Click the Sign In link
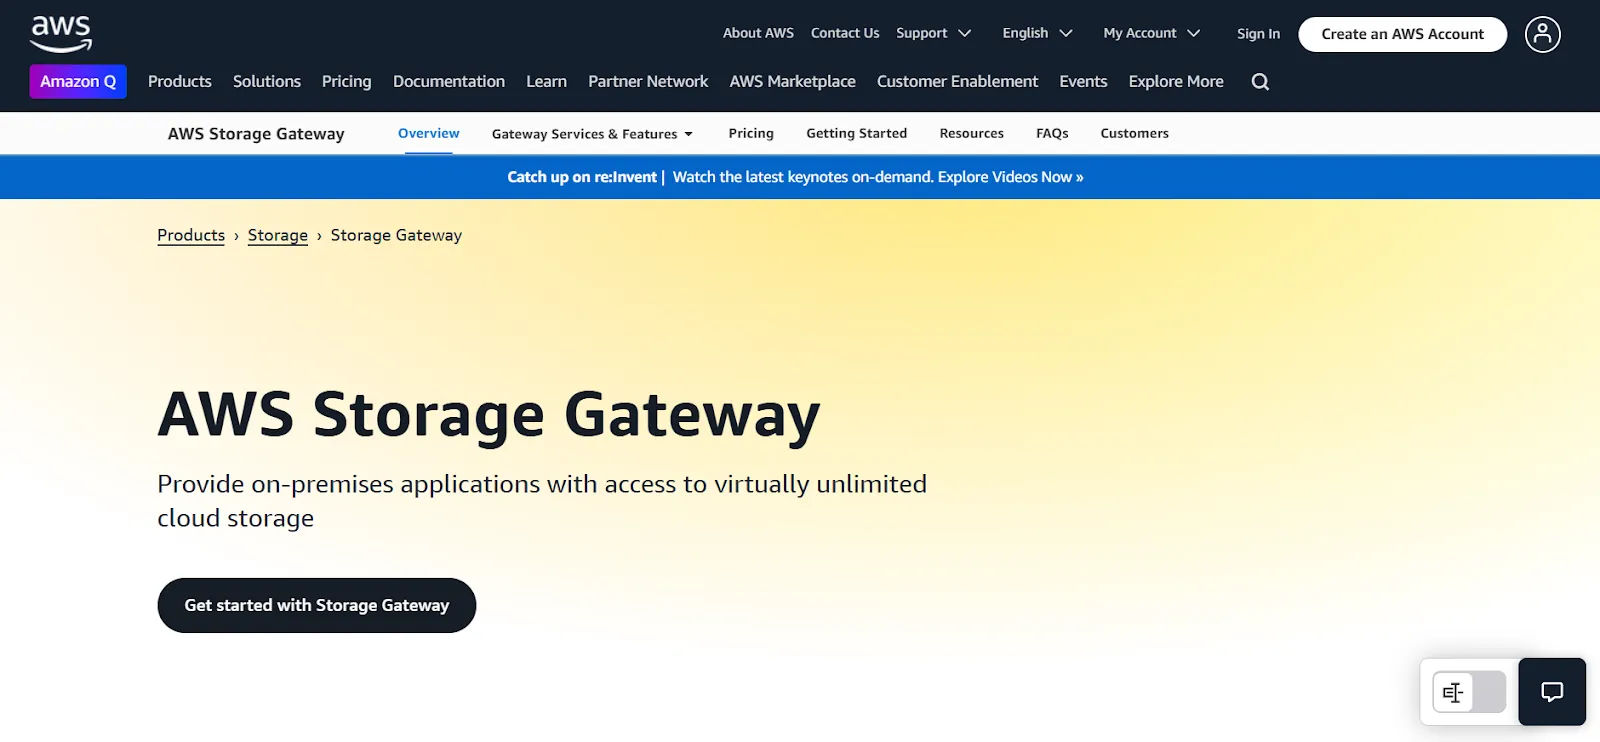Screen dimensions: 1600x742 [x=1258, y=34]
